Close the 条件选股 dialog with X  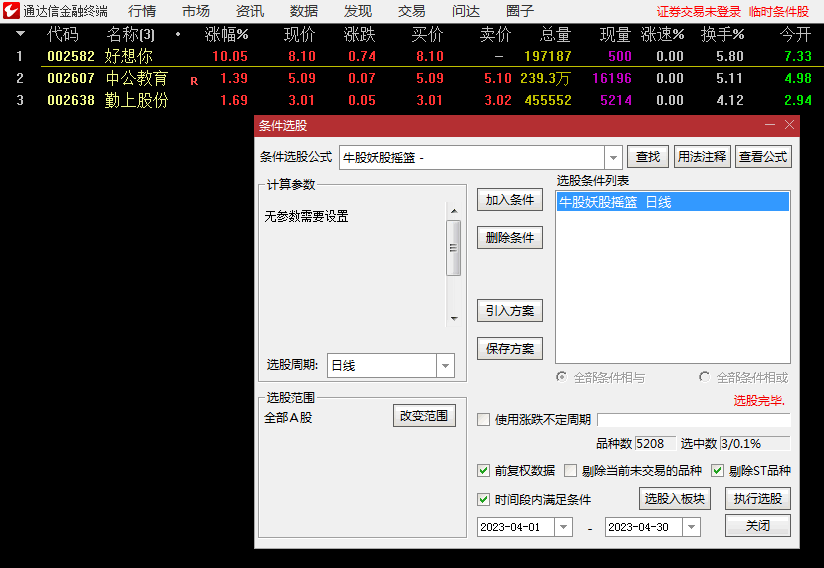click(789, 125)
